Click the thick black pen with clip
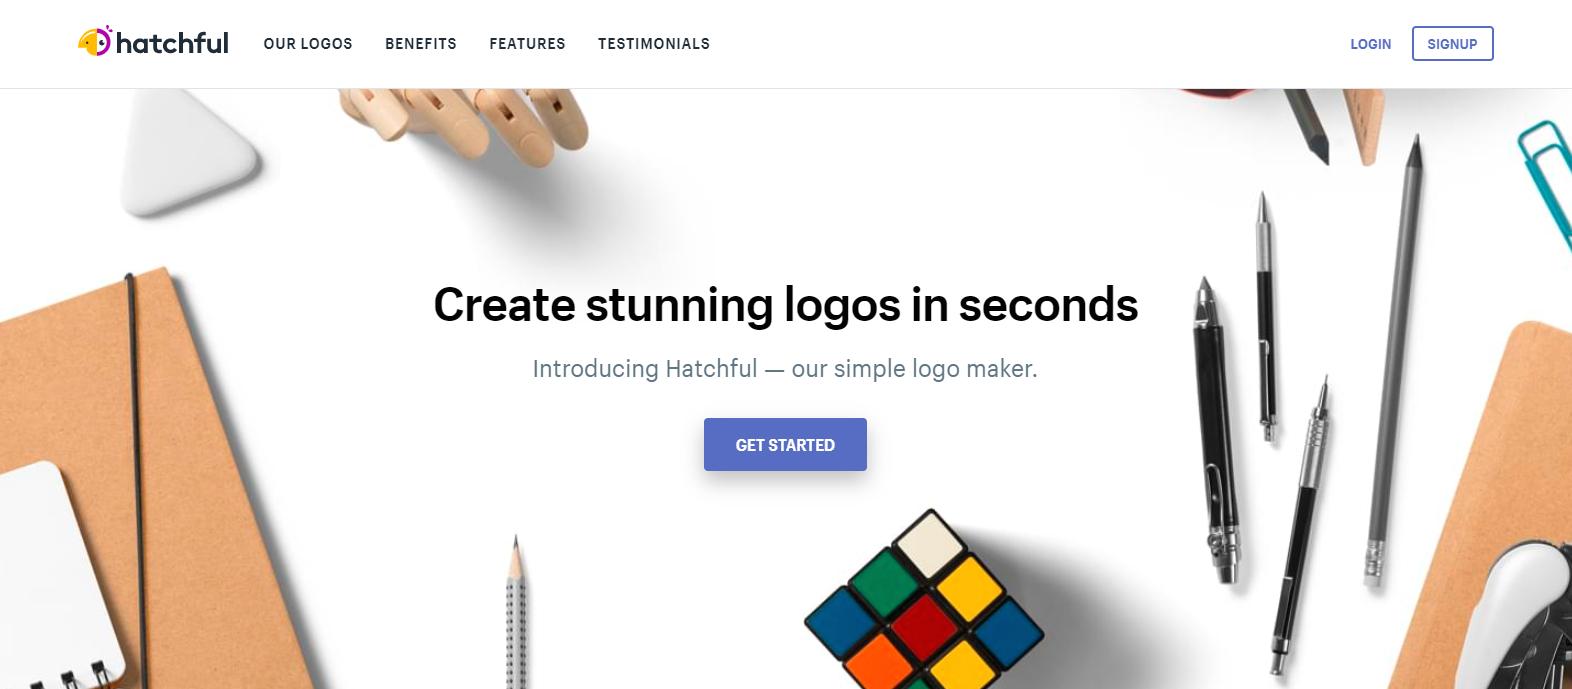 click(1217, 430)
